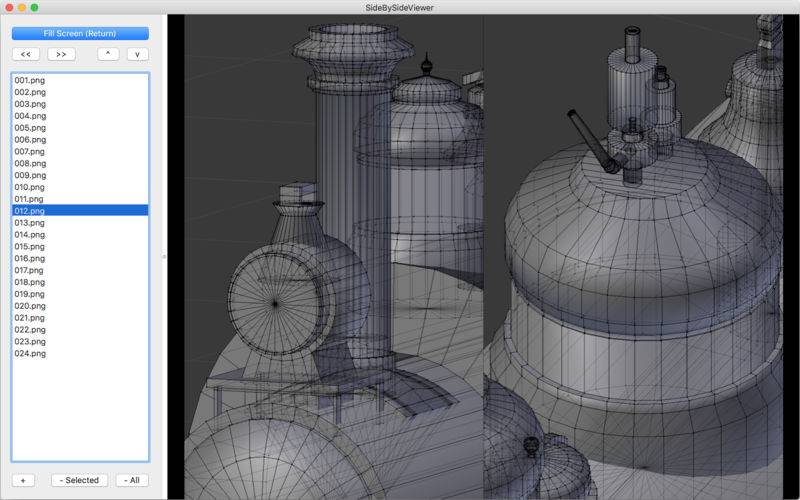The width and height of the screenshot is (800, 500).
Task: Choose 024.png at the list bottom
Action: pos(30,353)
